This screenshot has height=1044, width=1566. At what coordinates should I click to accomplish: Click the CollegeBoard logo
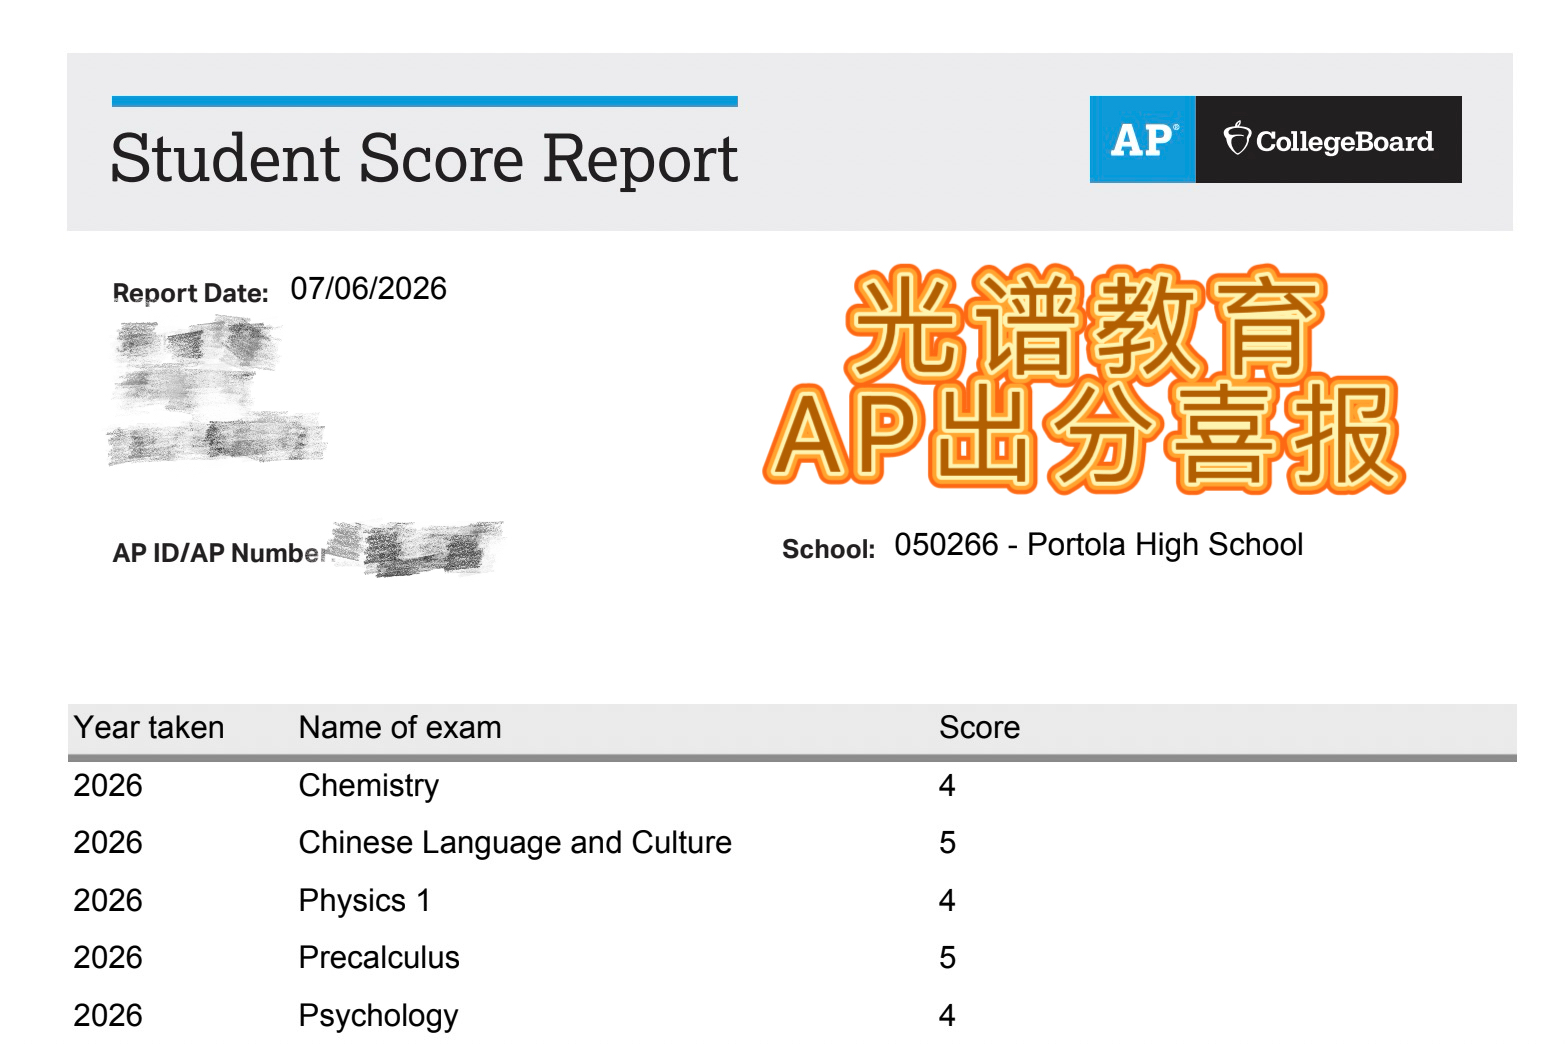click(1329, 139)
